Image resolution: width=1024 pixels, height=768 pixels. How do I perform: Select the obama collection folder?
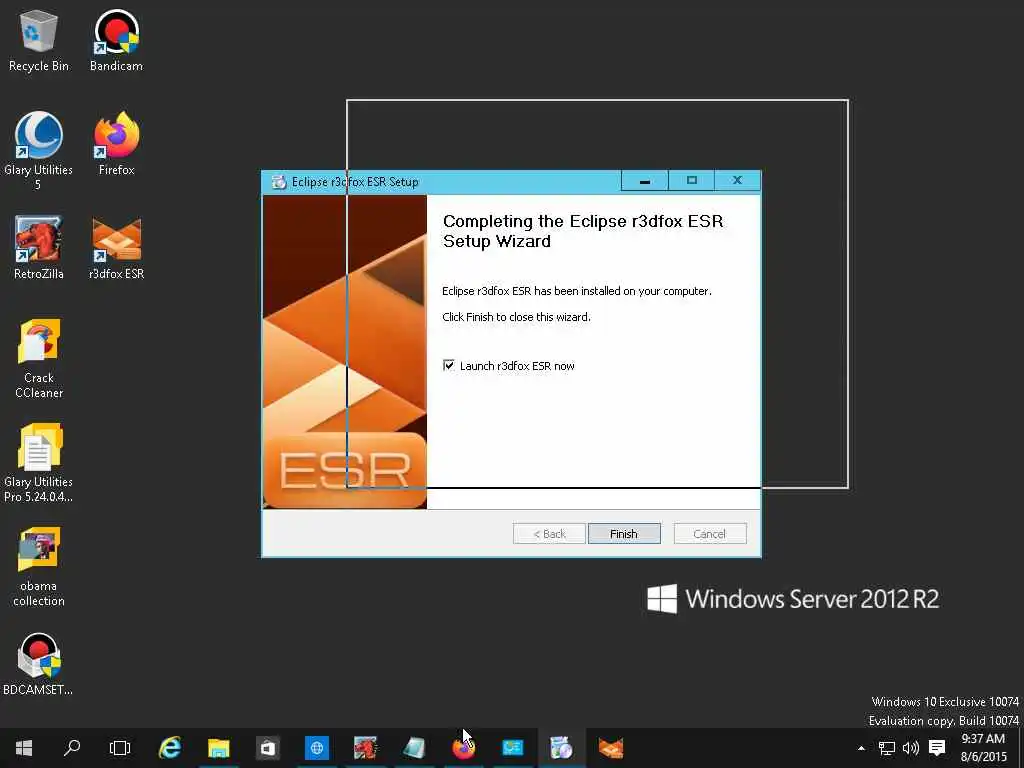click(x=39, y=567)
